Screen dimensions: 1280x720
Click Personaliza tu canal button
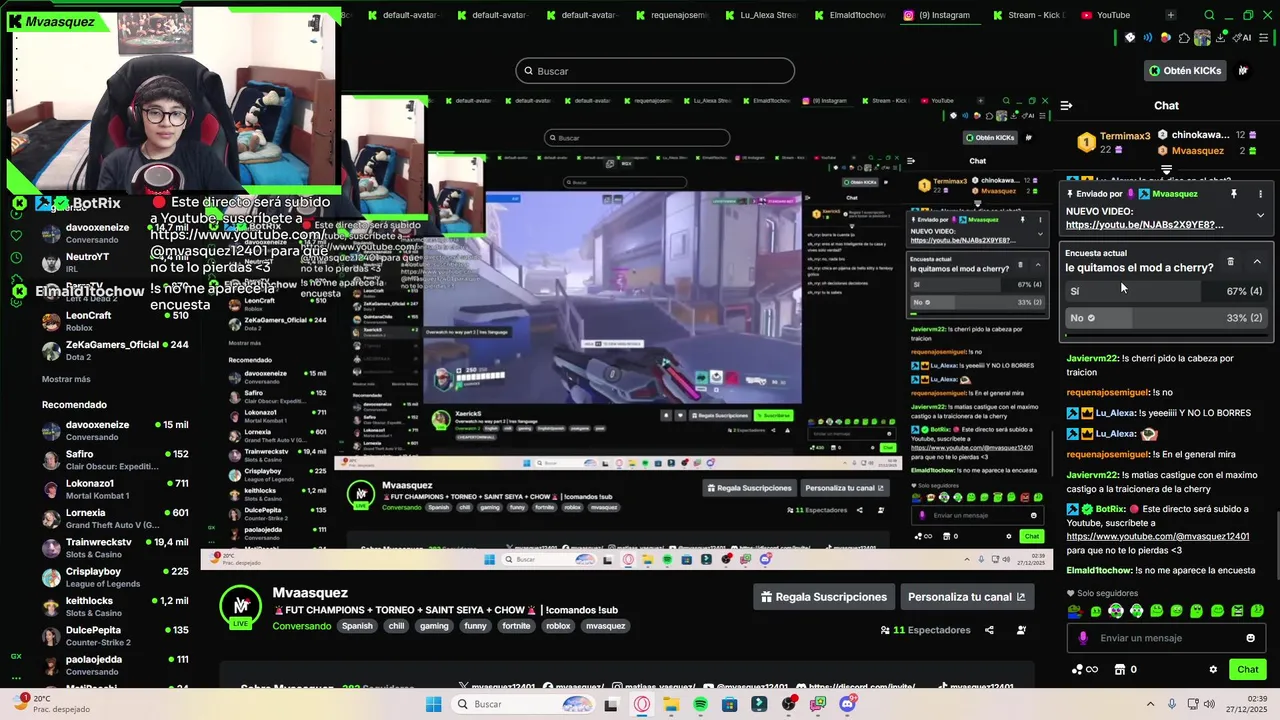[x=966, y=597]
